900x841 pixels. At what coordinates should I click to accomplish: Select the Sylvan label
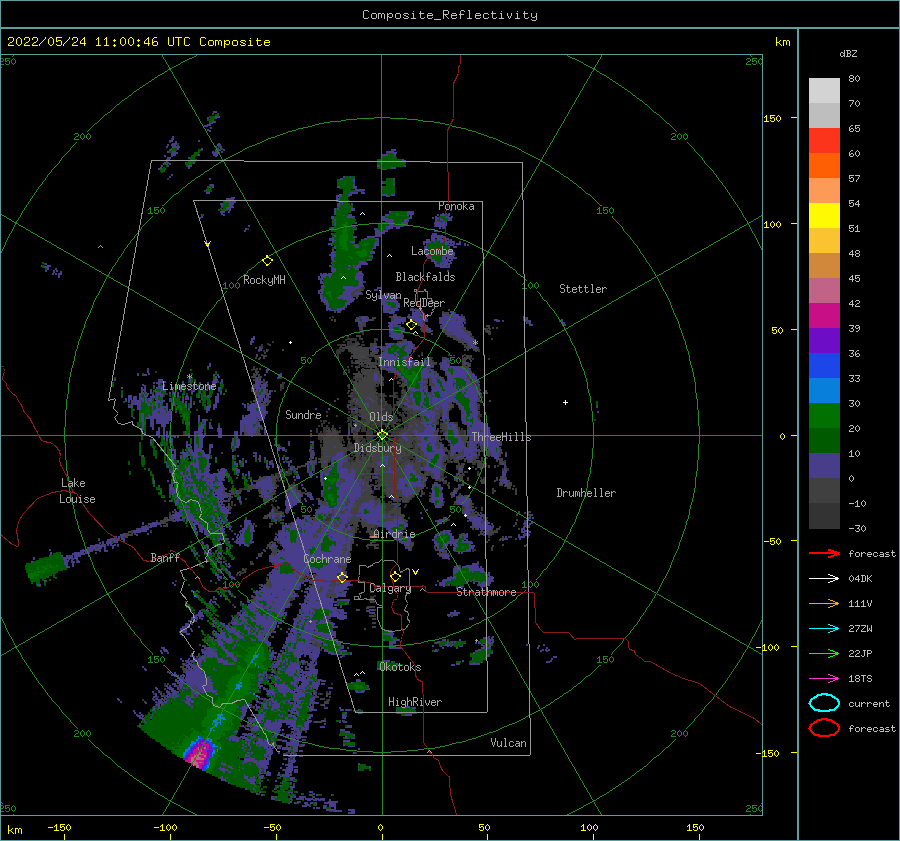point(383,295)
